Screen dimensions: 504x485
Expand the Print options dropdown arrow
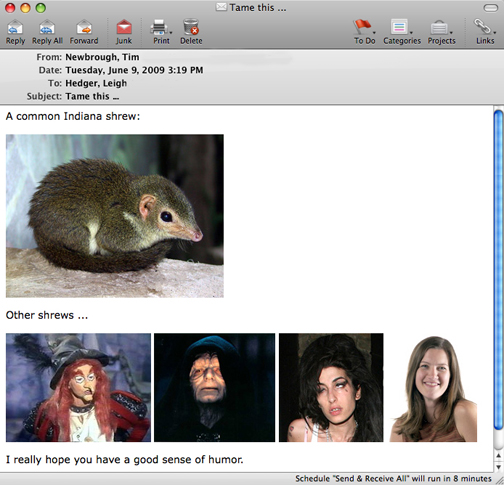tap(171, 33)
